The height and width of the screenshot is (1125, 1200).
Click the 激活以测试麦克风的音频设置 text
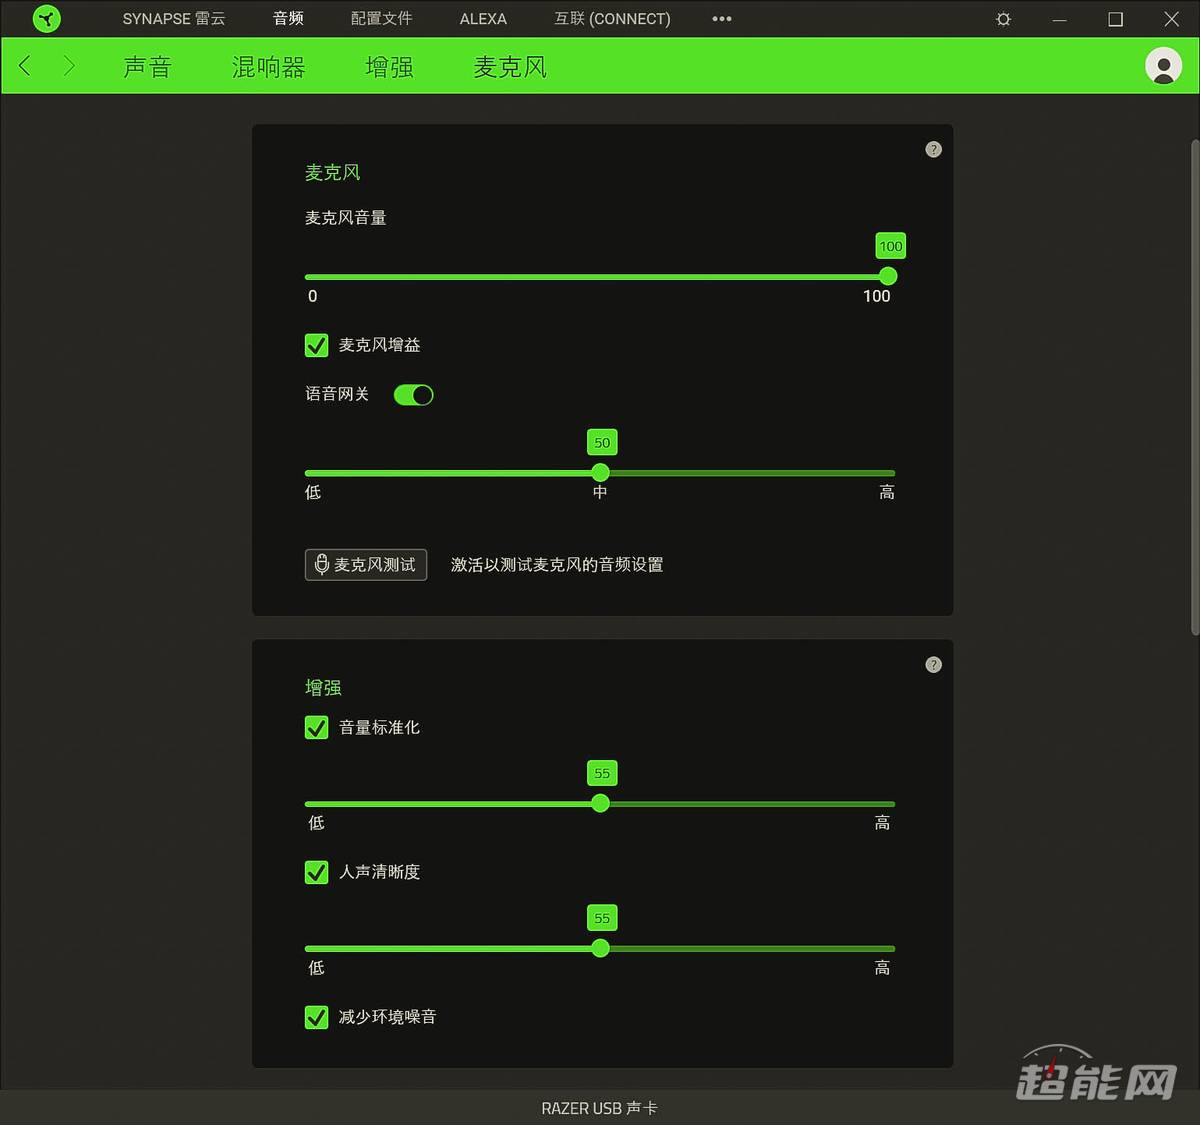point(557,565)
